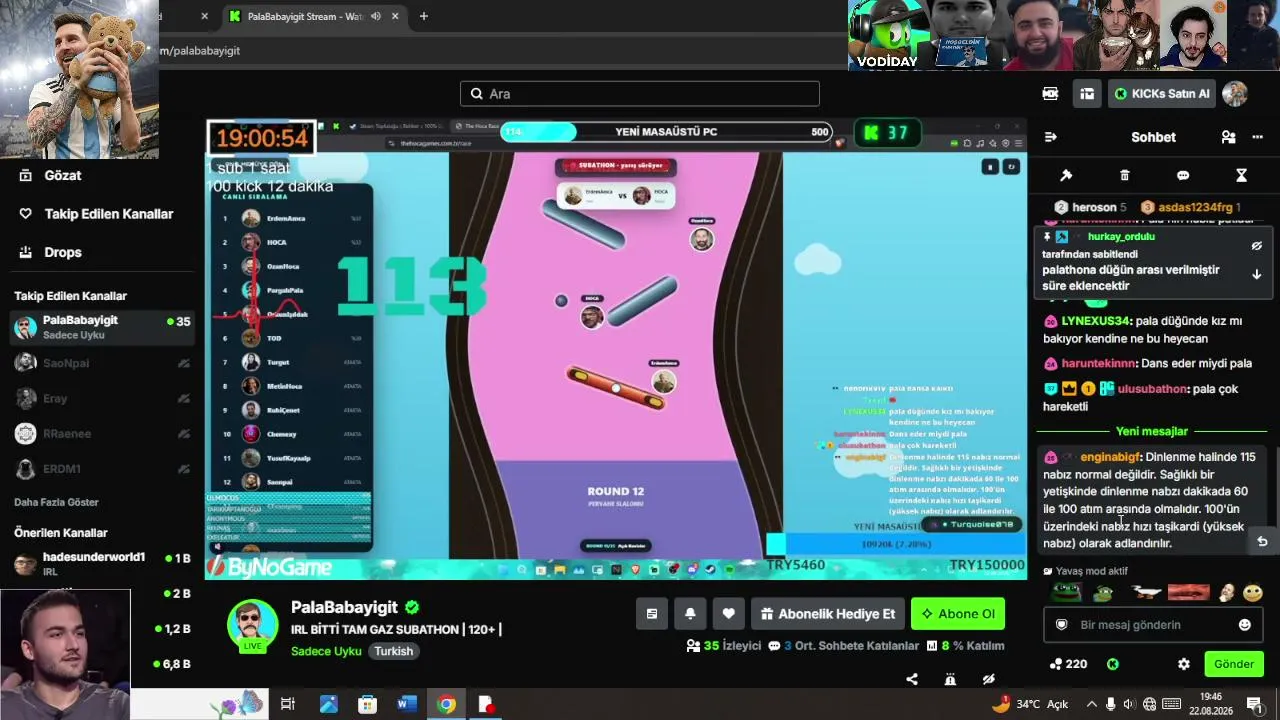Open Drops in sidebar

63,252
